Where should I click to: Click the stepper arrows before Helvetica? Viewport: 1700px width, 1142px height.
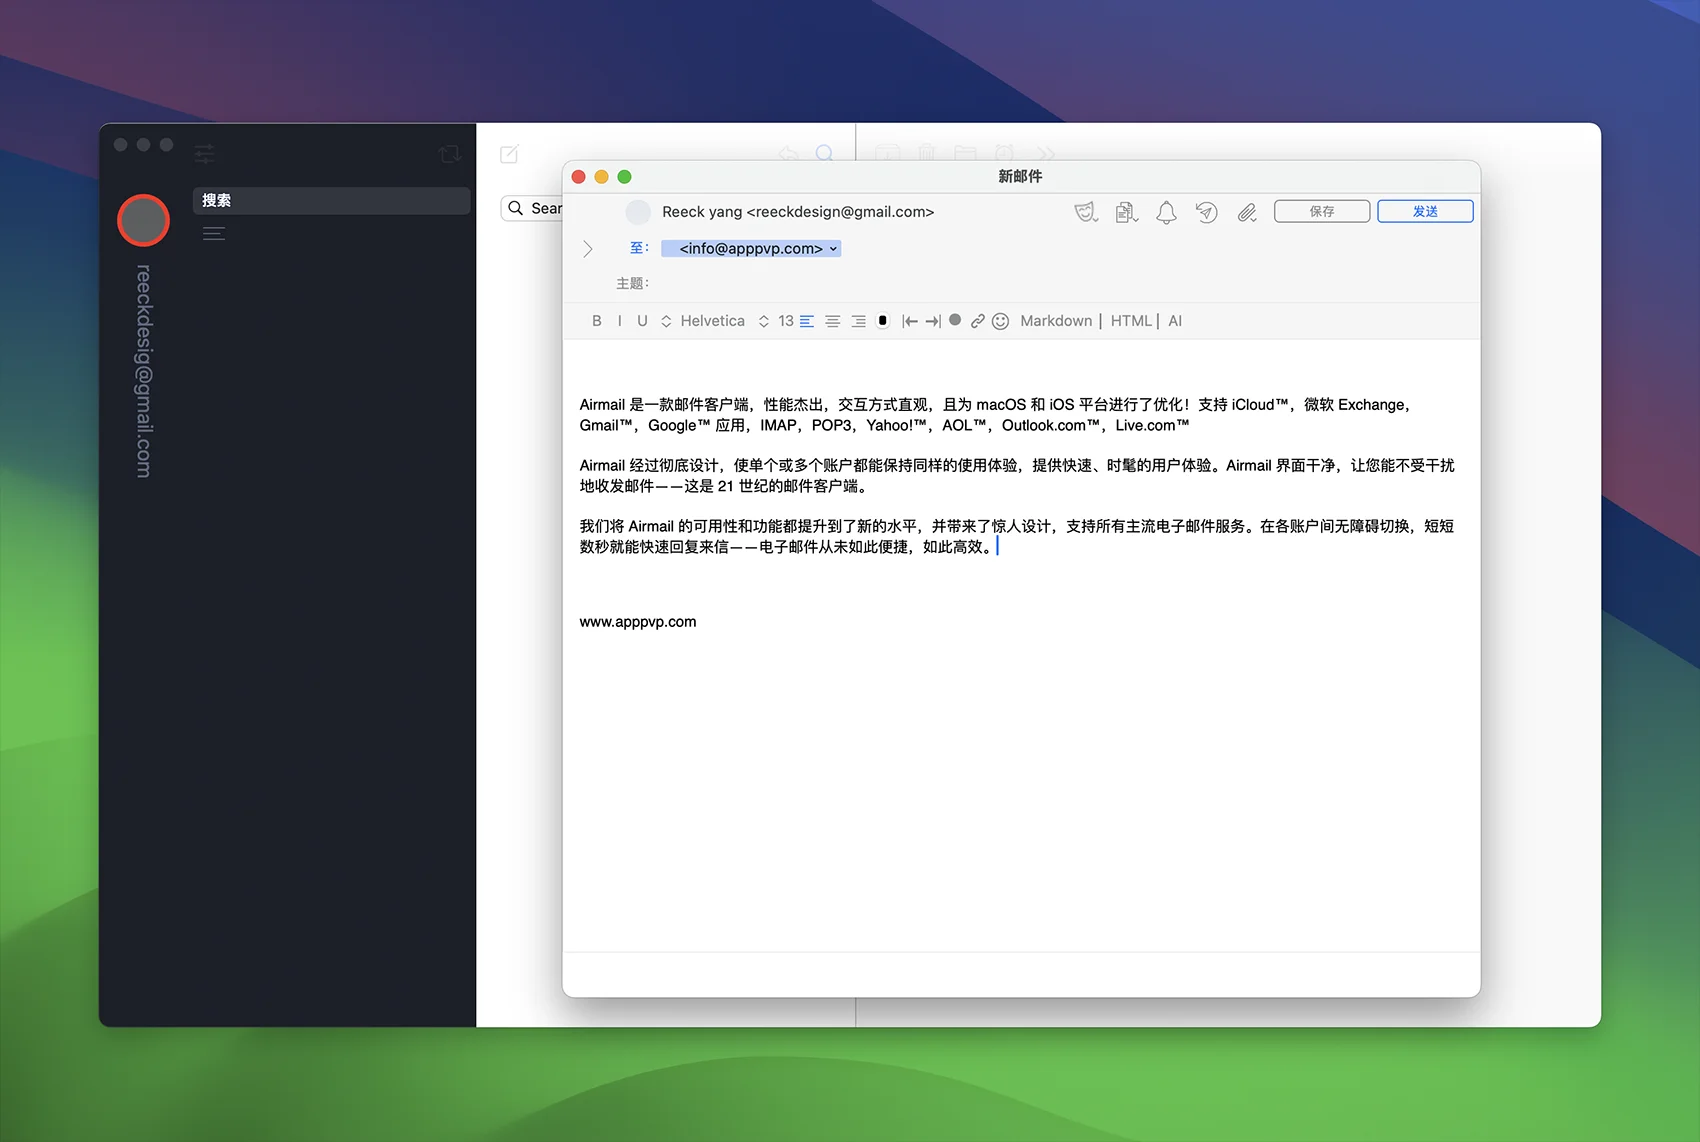666,321
